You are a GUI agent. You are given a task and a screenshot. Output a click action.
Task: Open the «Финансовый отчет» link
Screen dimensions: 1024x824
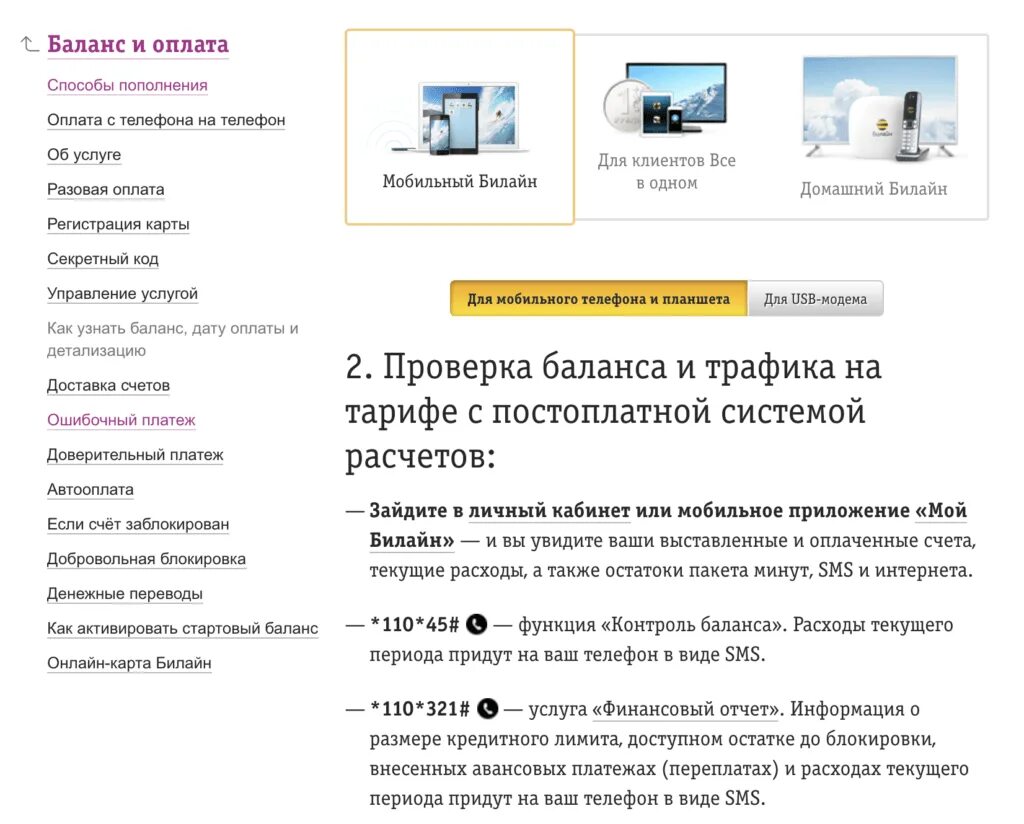[686, 709]
